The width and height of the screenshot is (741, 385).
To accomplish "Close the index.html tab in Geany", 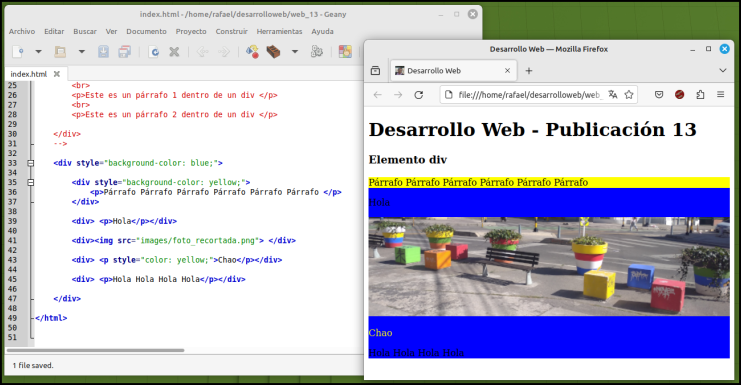I will pyautogui.click(x=57, y=74).
